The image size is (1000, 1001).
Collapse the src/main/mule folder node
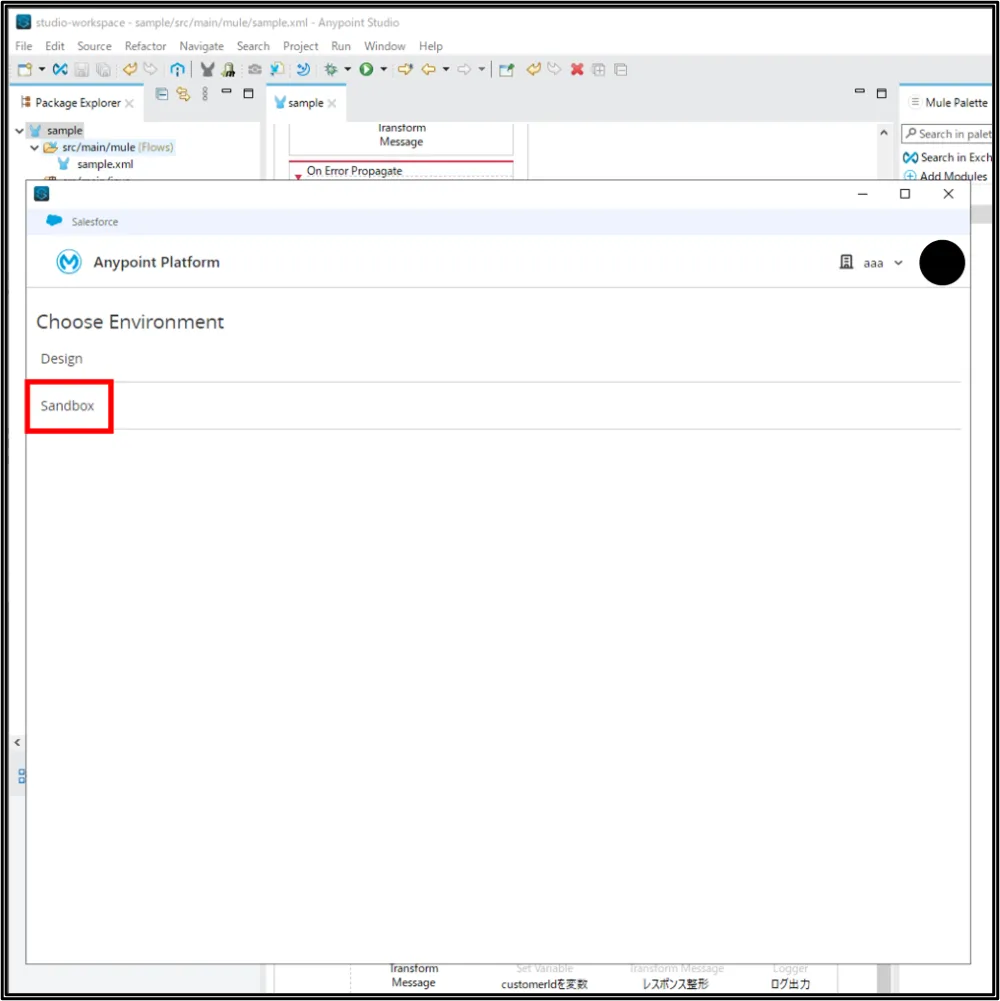click(34, 147)
